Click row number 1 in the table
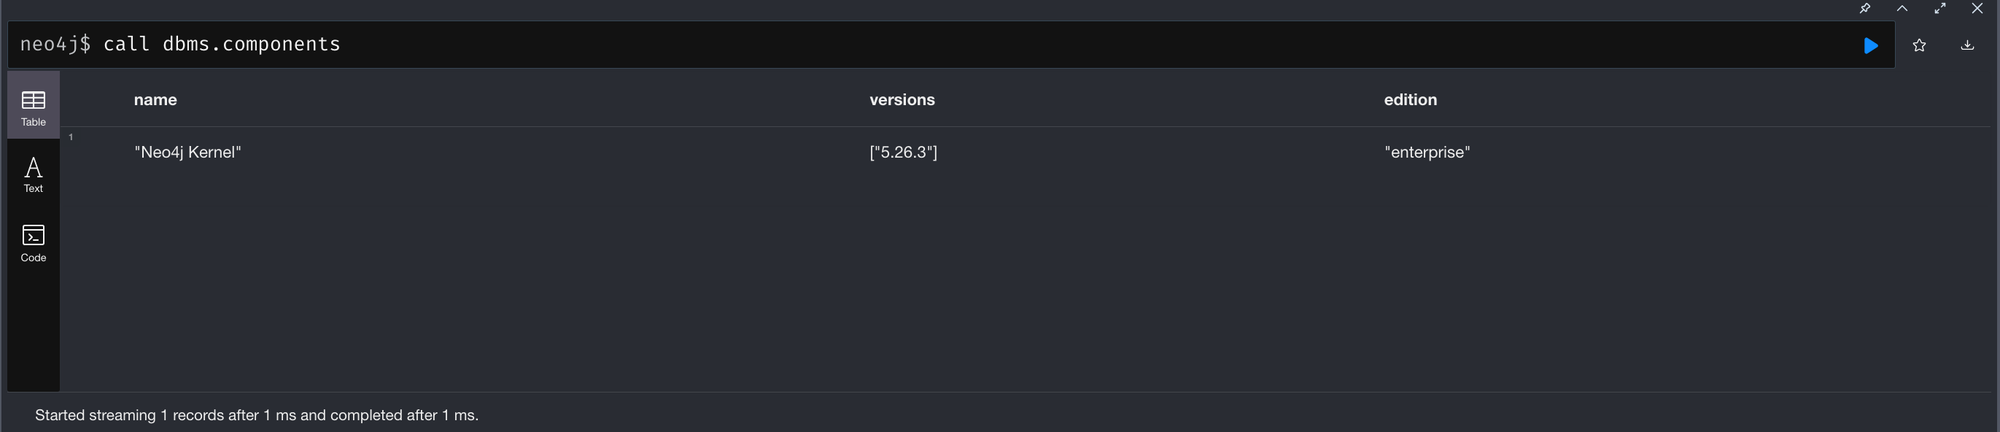The width and height of the screenshot is (2000, 432). (x=71, y=137)
